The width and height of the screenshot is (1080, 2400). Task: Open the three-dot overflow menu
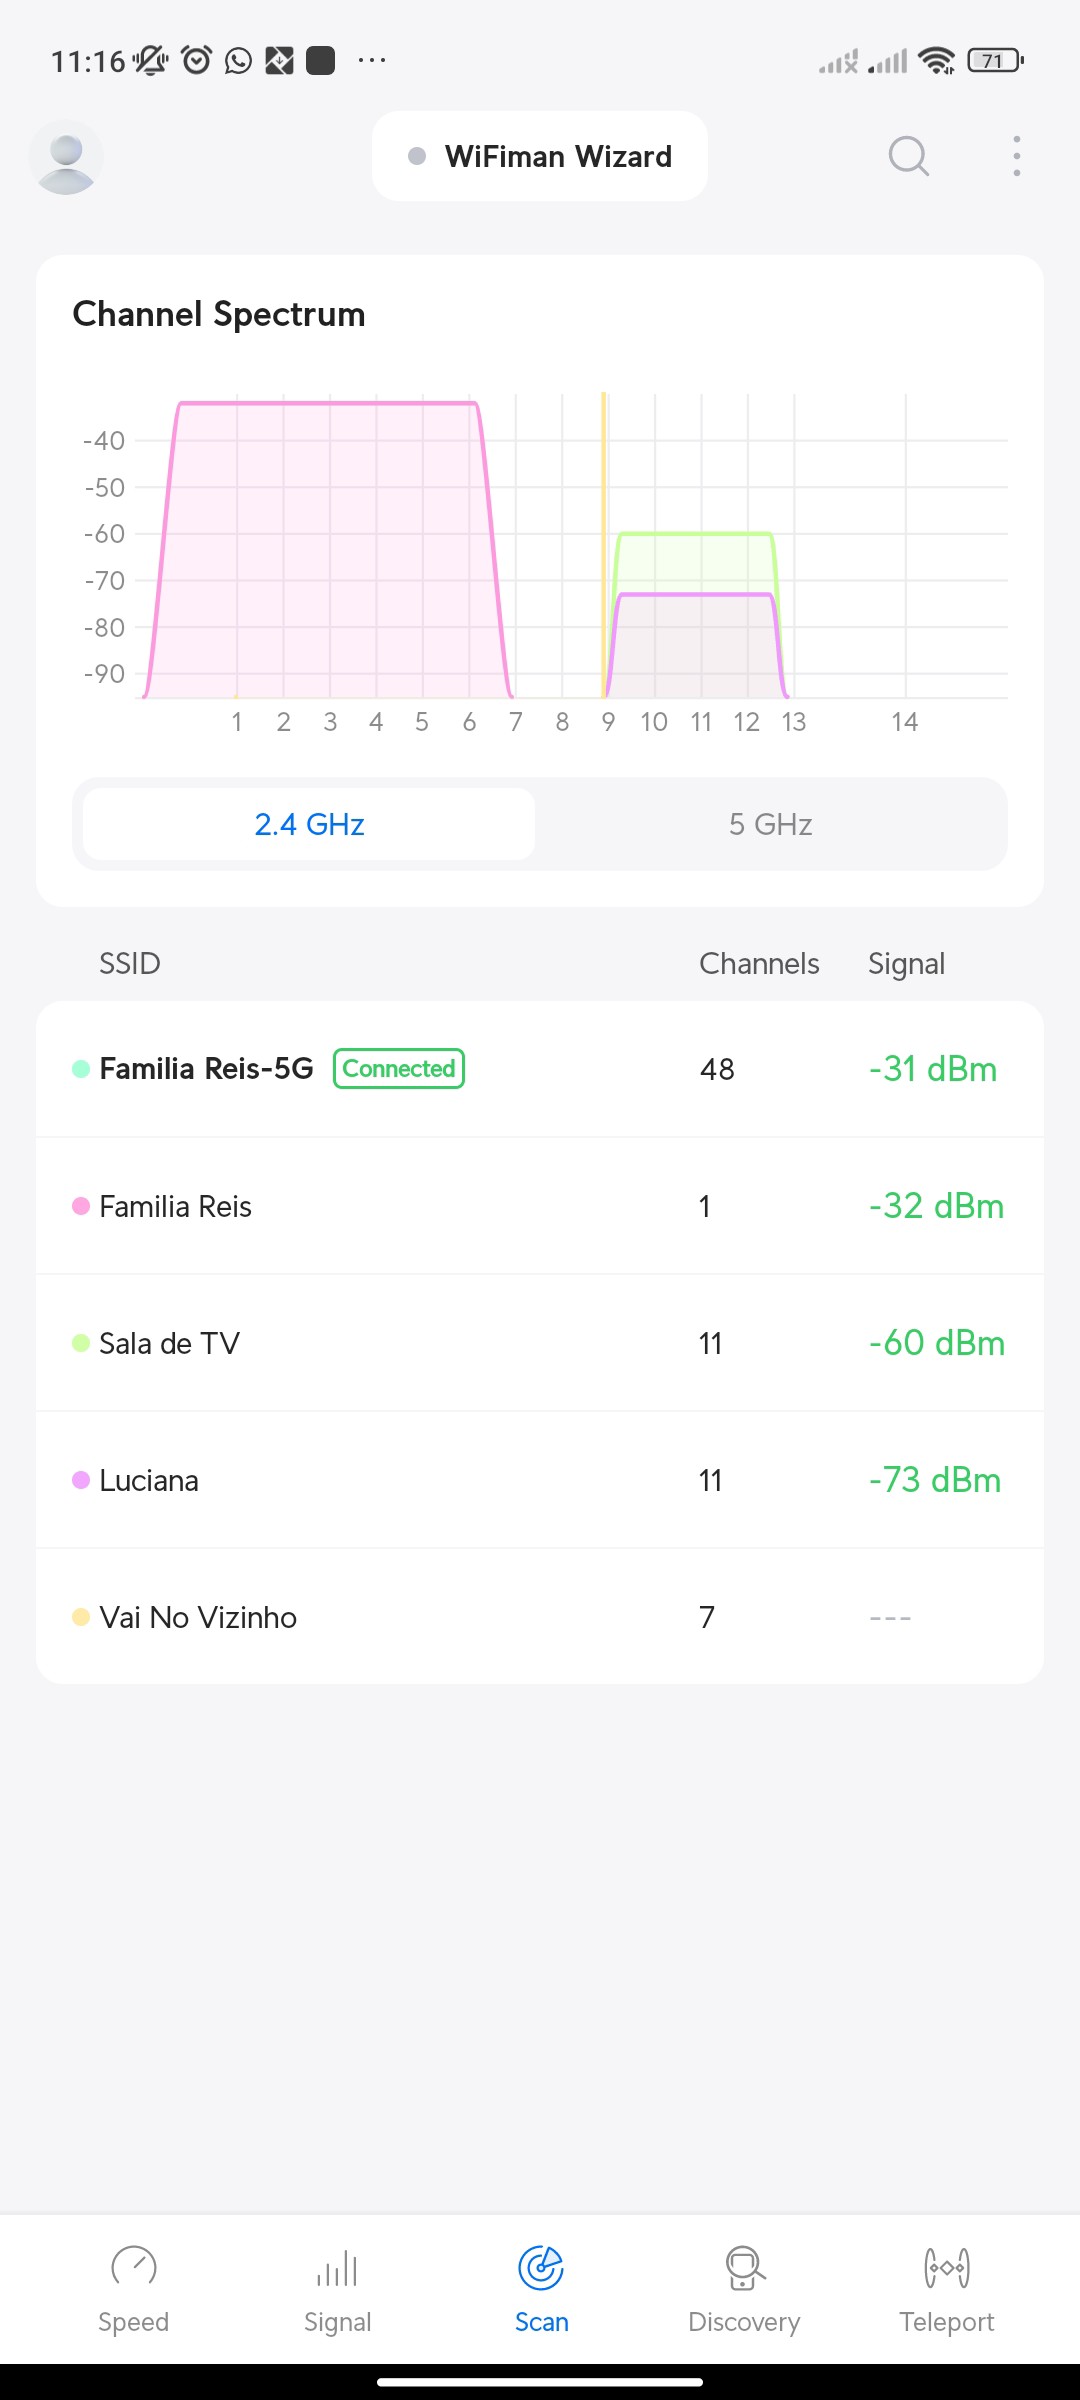coord(1016,156)
